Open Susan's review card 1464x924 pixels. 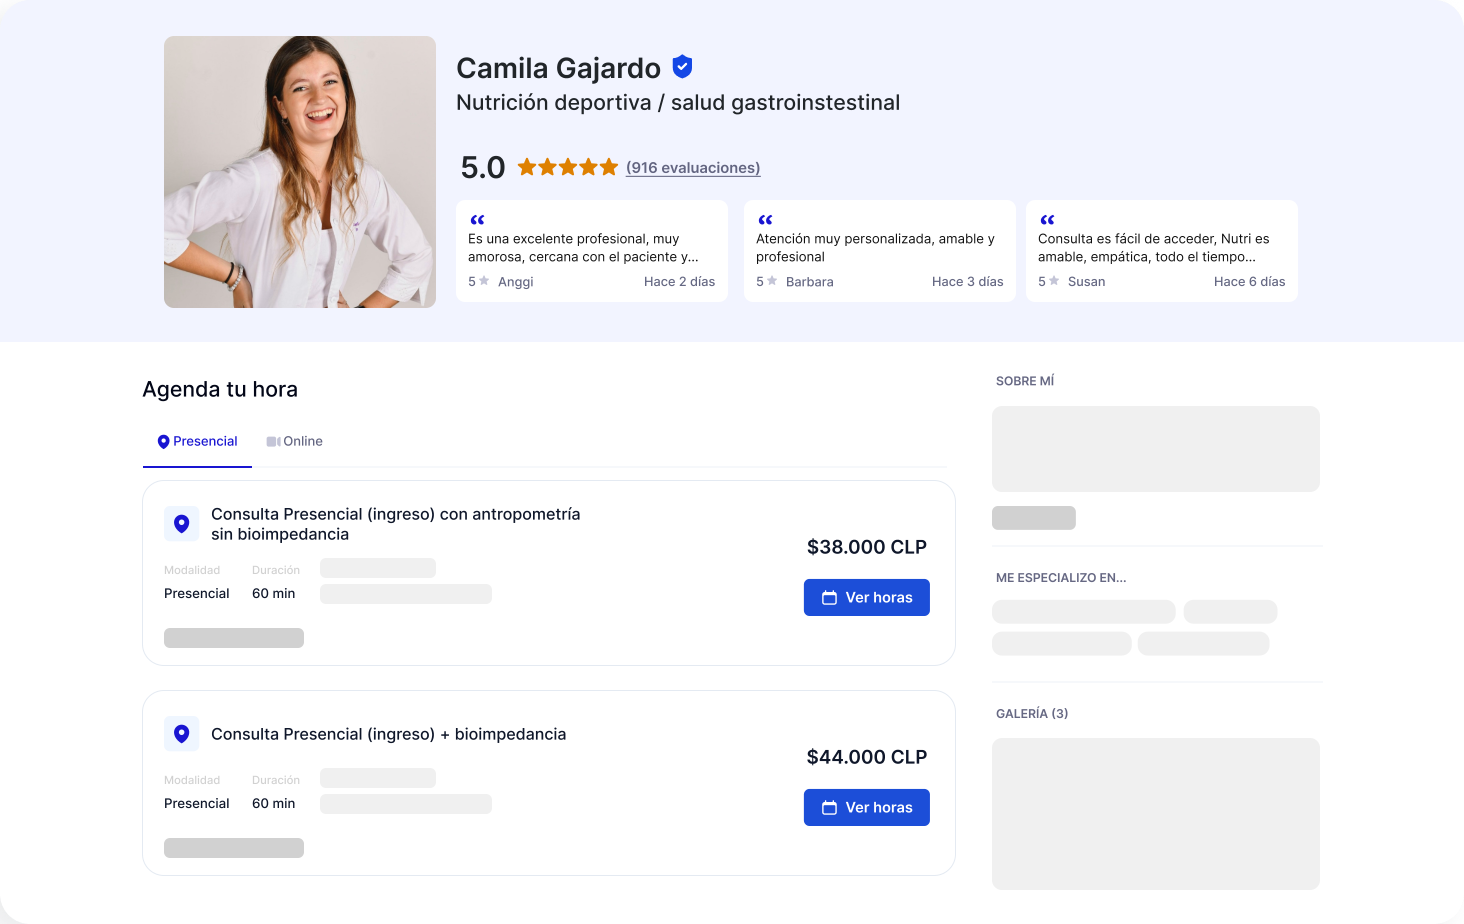pos(1162,251)
